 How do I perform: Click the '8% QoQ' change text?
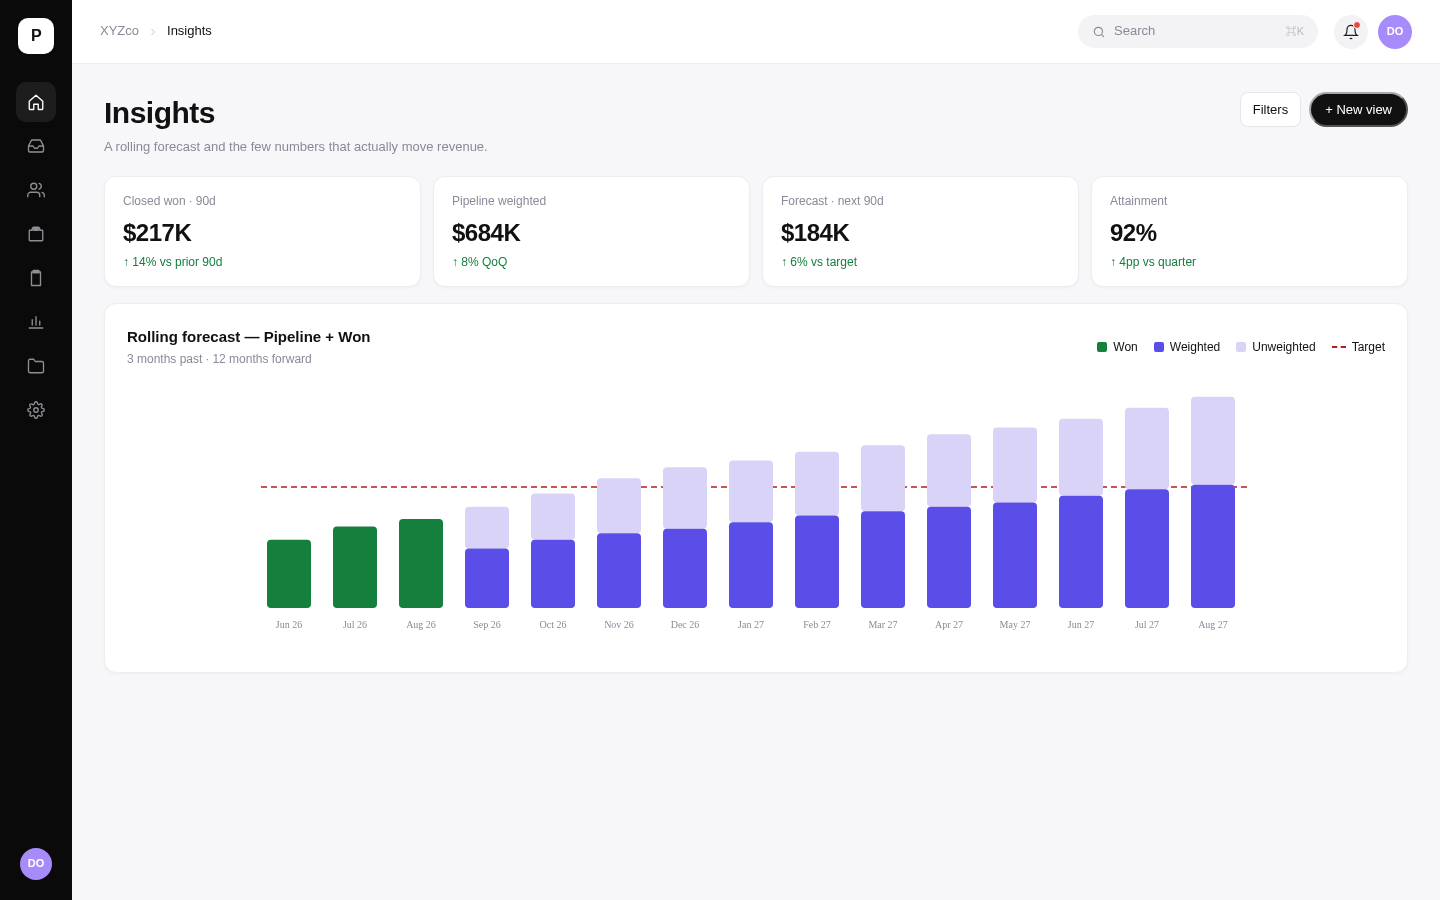click(x=480, y=262)
